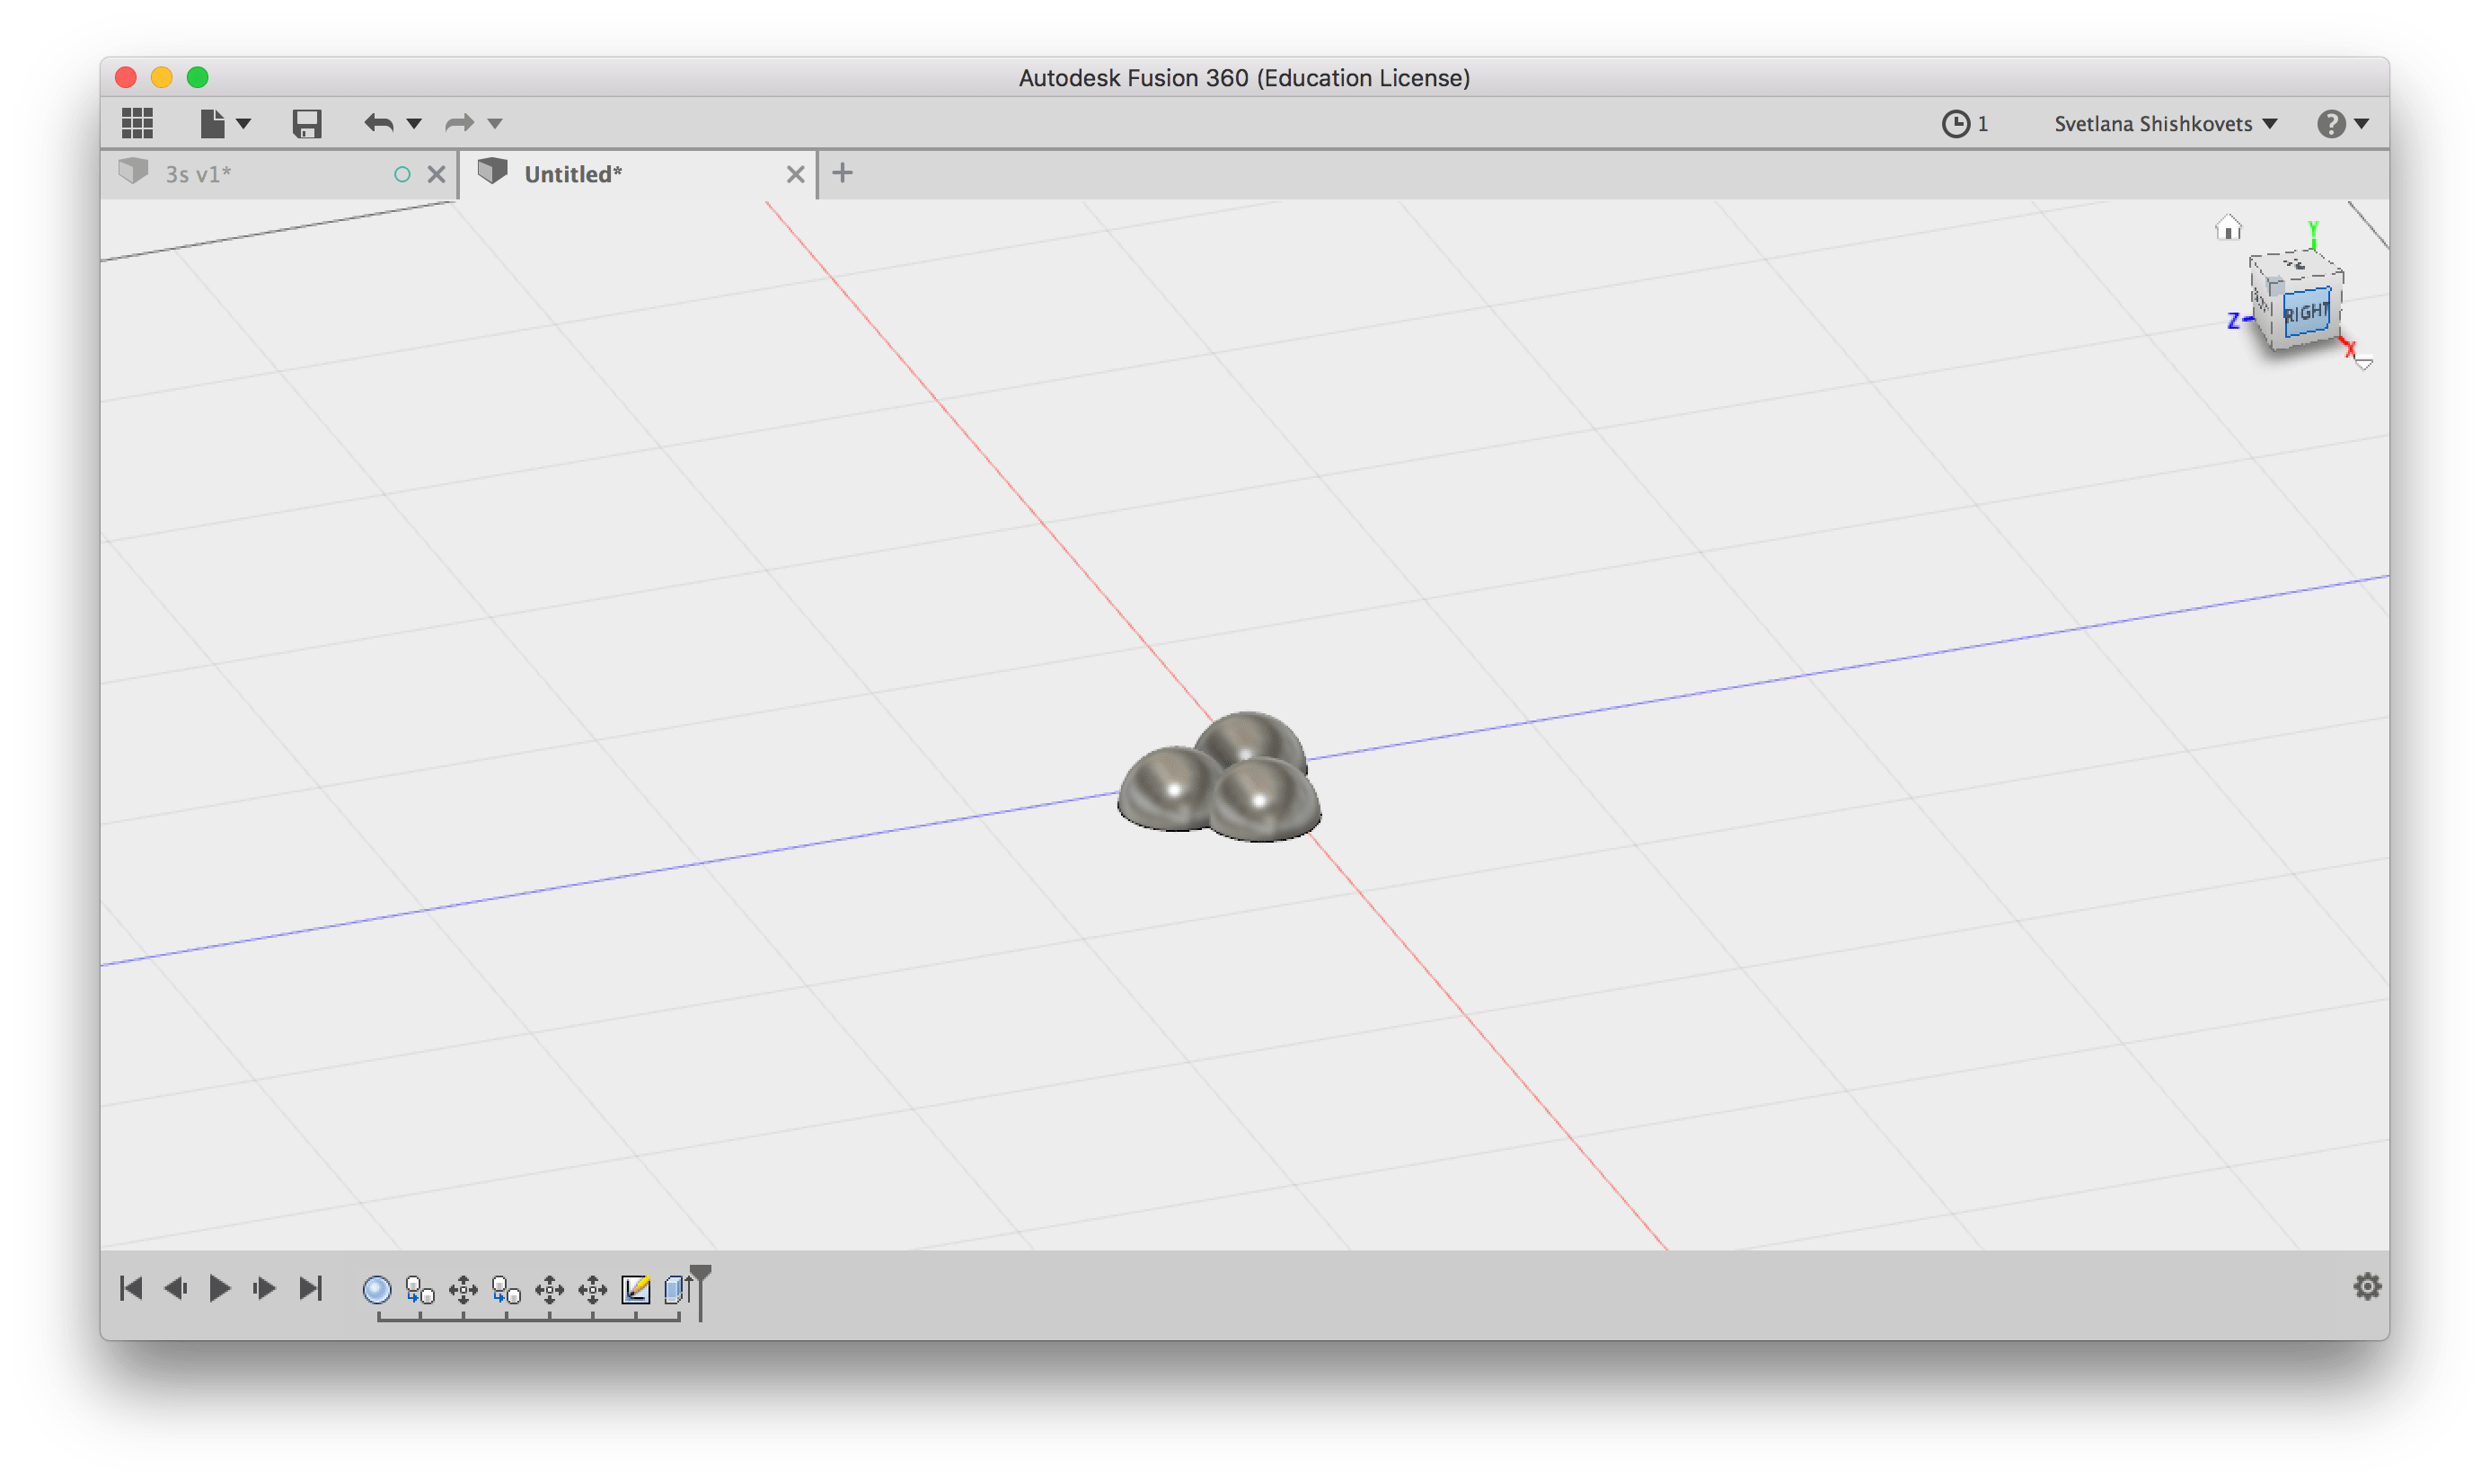The image size is (2490, 1484).
Task: Click the Help question mark icon
Action: (x=2331, y=123)
